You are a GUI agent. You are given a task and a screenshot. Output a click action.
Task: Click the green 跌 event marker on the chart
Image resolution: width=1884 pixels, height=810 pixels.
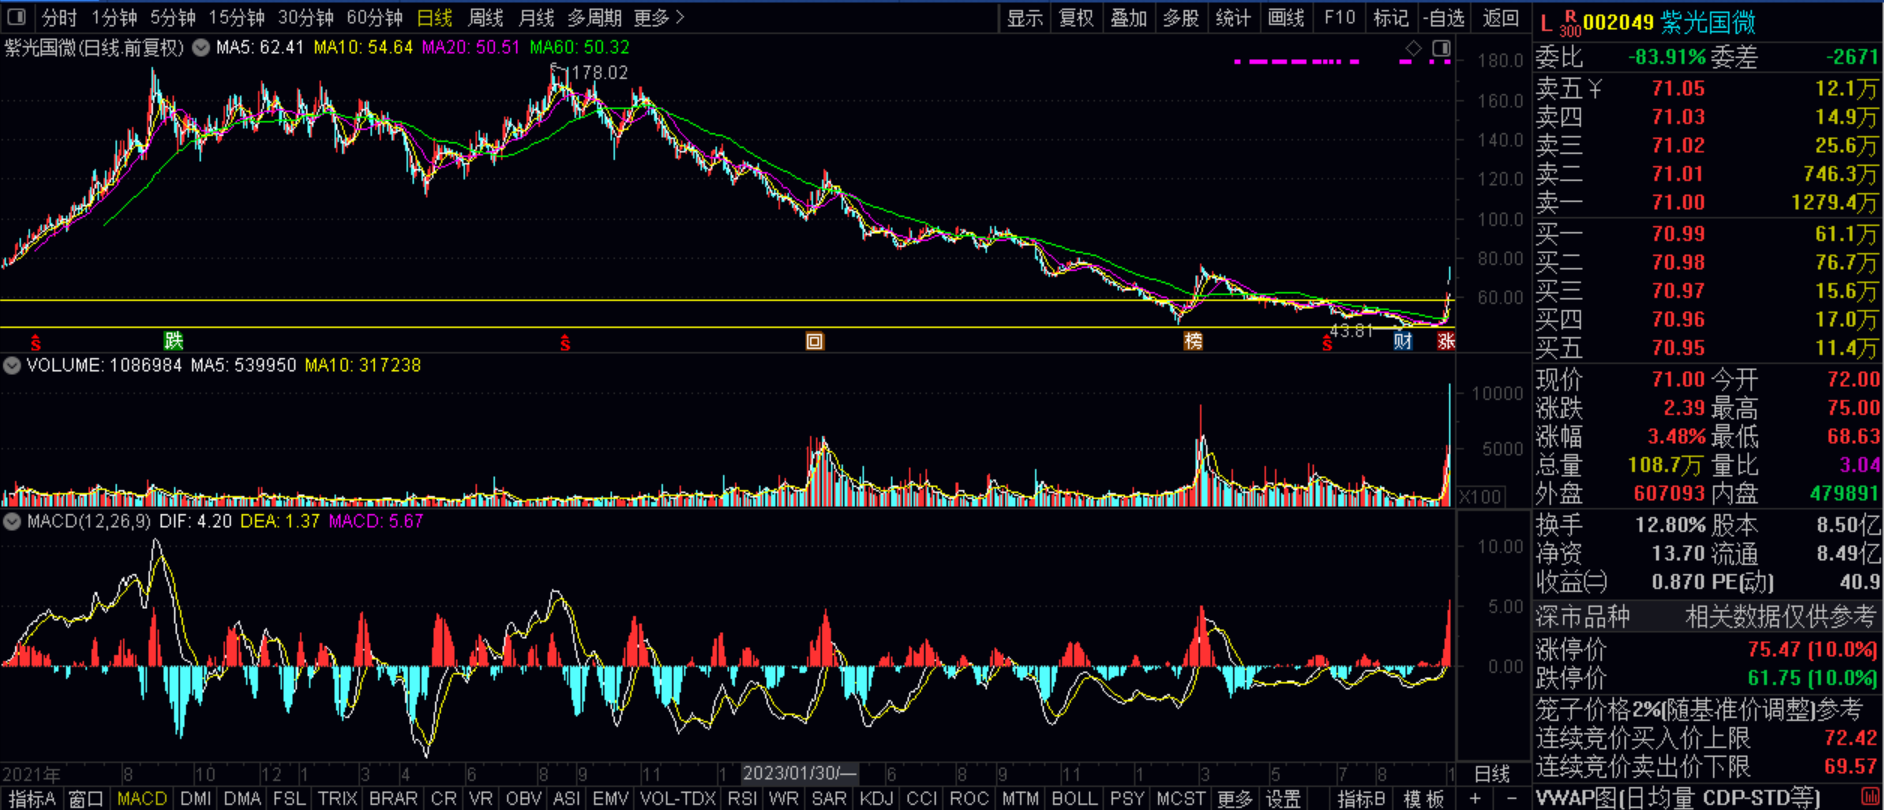(x=174, y=341)
